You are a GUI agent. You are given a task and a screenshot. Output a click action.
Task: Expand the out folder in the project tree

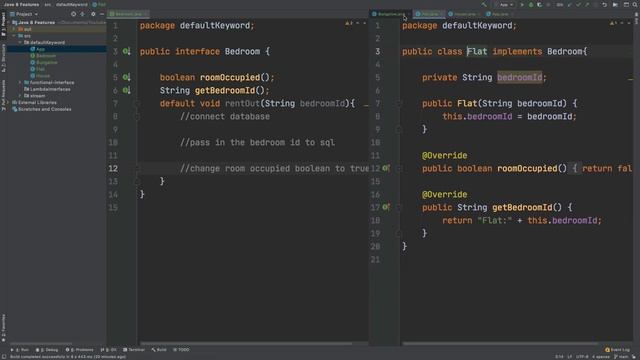point(13,29)
